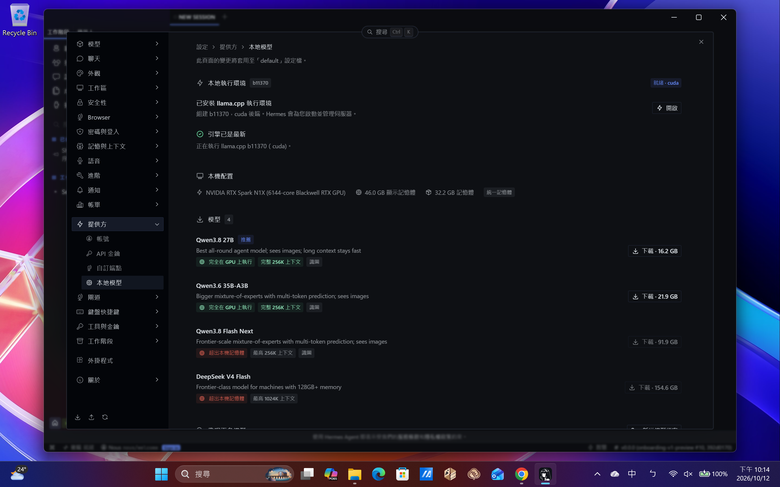The image size is (780, 487).
Task: Click the Wi-Fi network tray icon
Action: [x=673, y=474]
